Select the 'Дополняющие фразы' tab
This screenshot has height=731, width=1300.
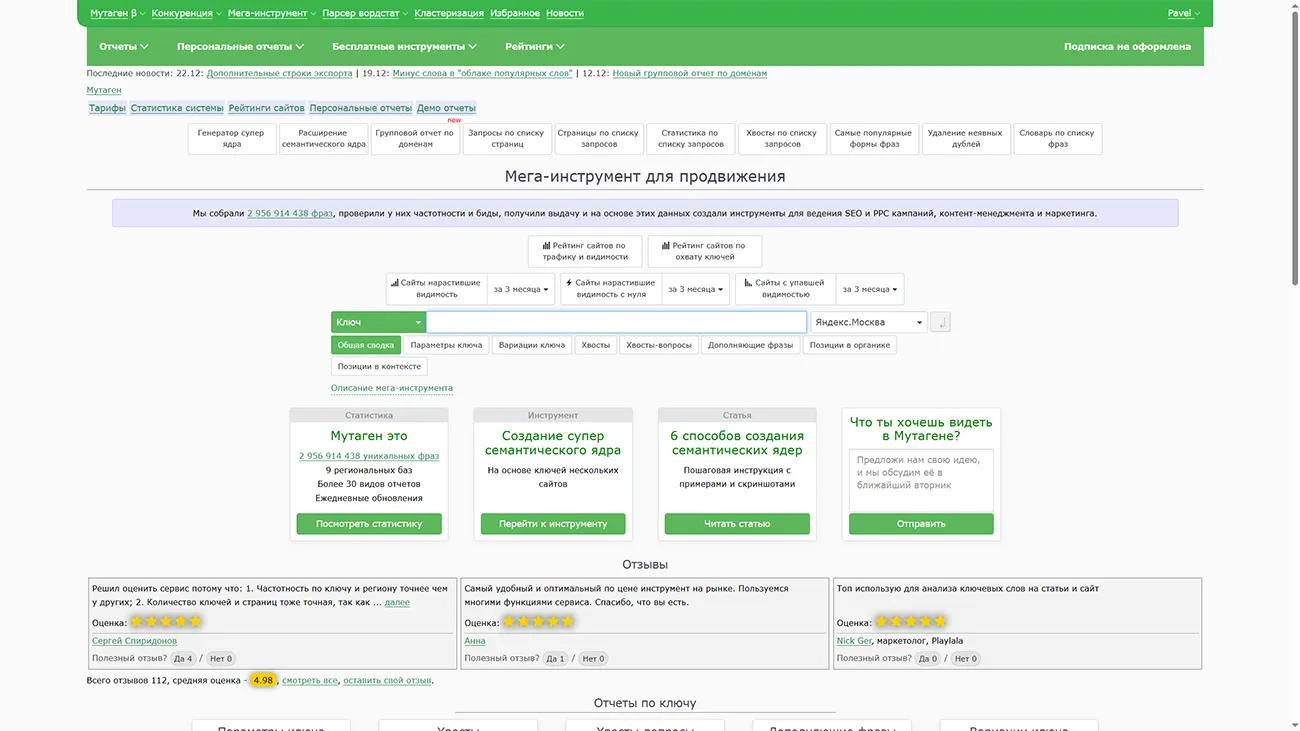pos(750,345)
